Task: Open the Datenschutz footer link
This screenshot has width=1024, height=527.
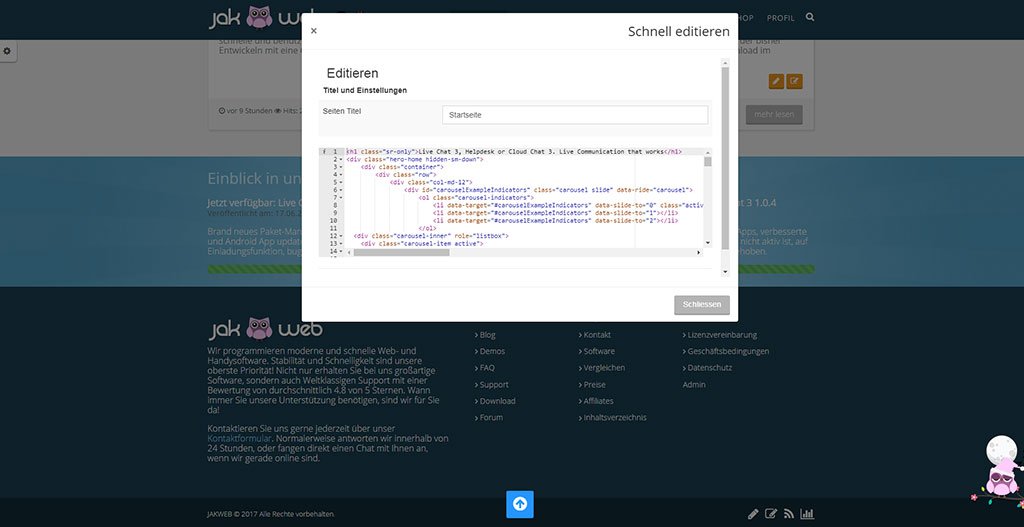Action: 709,368
